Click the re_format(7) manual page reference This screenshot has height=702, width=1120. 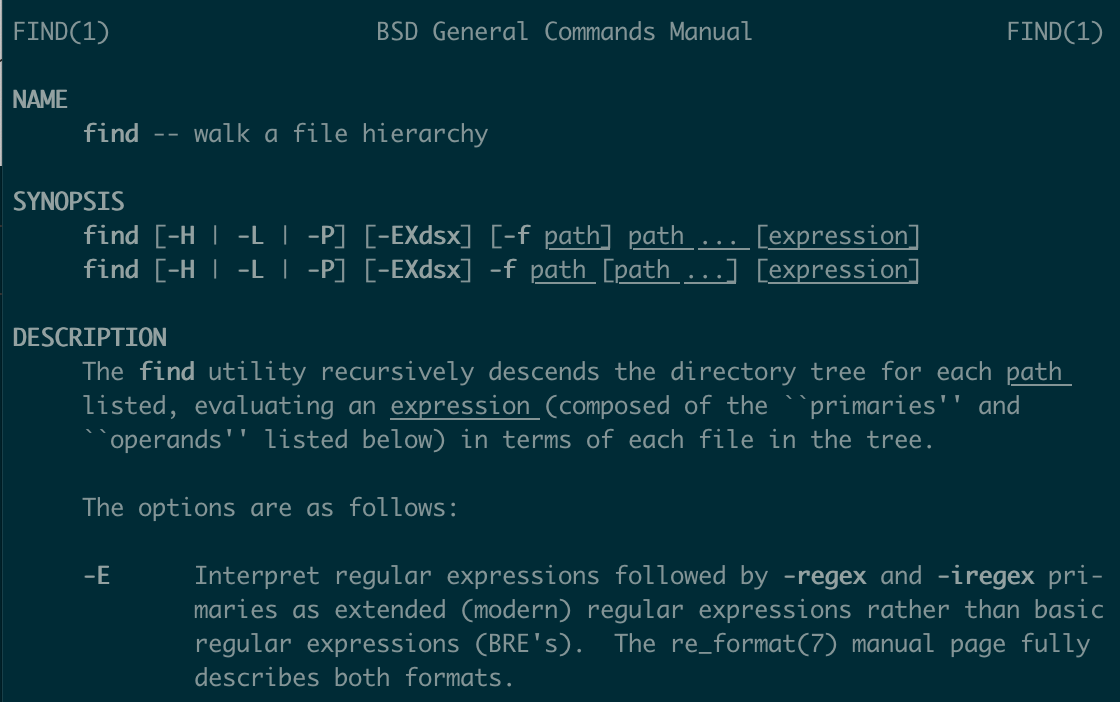click(x=754, y=643)
